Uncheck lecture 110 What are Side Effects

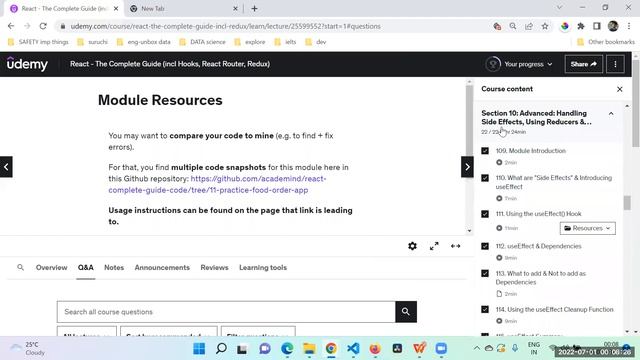tap(485, 178)
